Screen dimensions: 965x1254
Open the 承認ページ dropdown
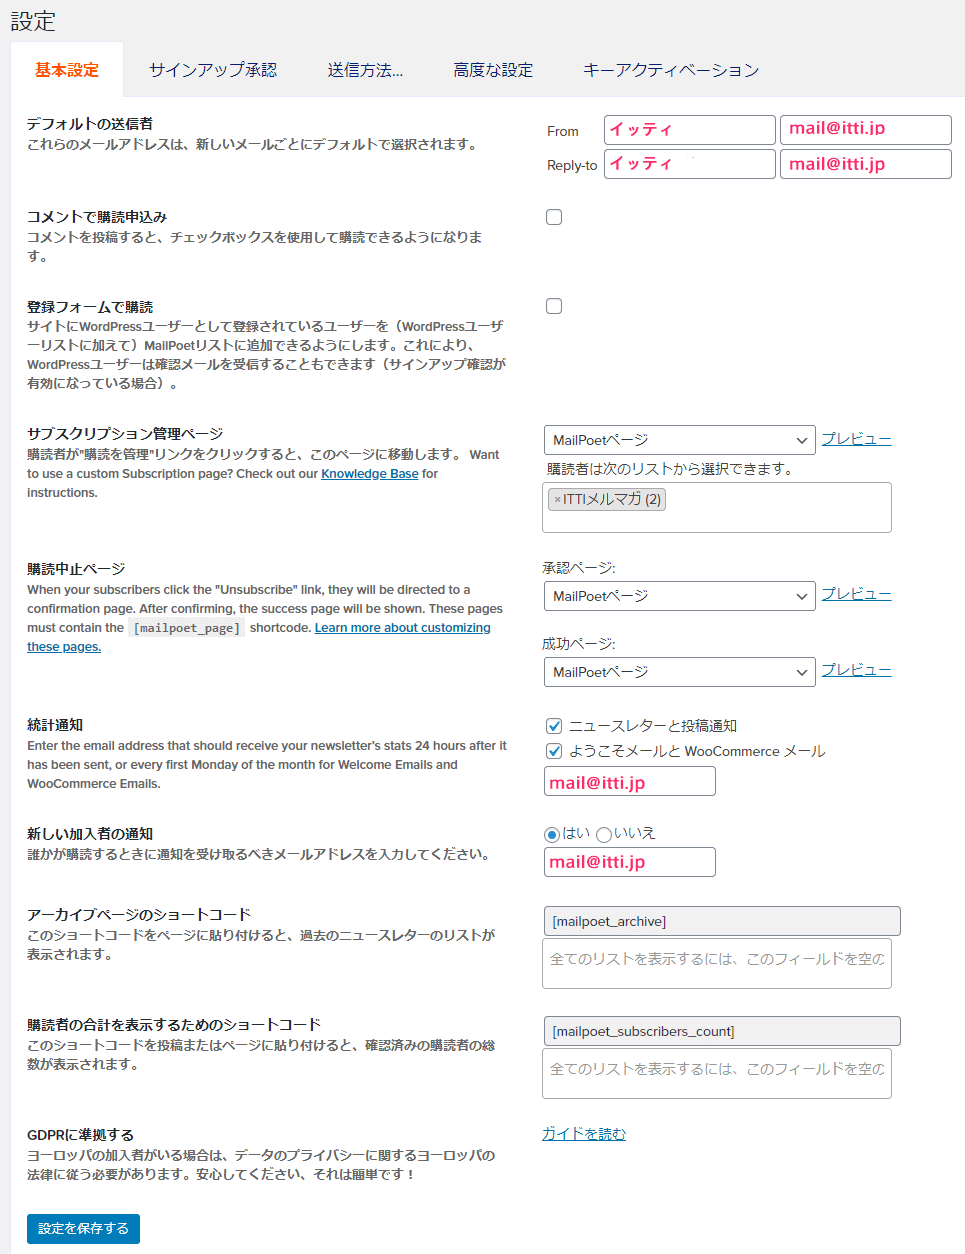680,596
